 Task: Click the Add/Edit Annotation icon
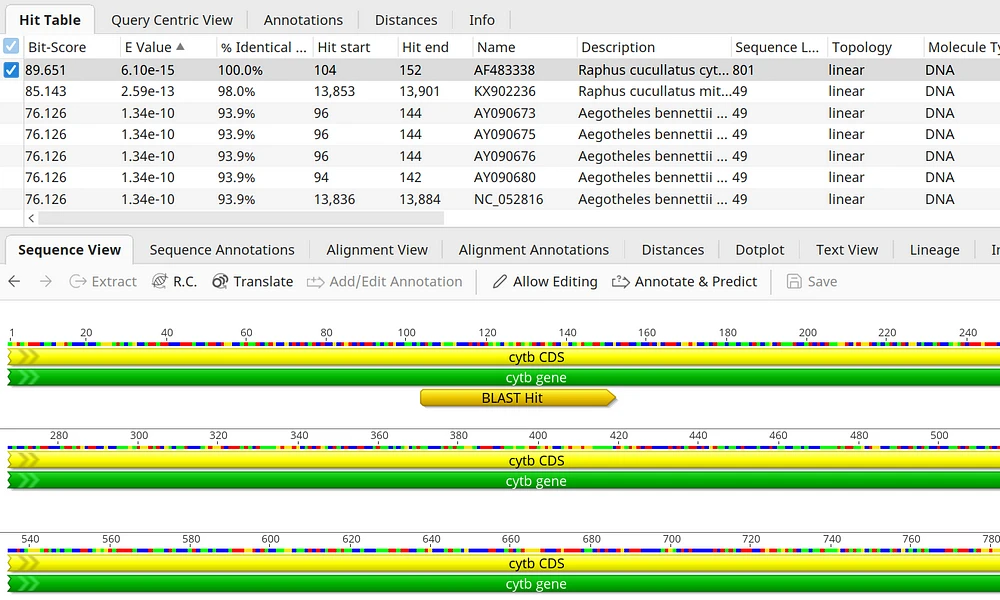coord(316,282)
